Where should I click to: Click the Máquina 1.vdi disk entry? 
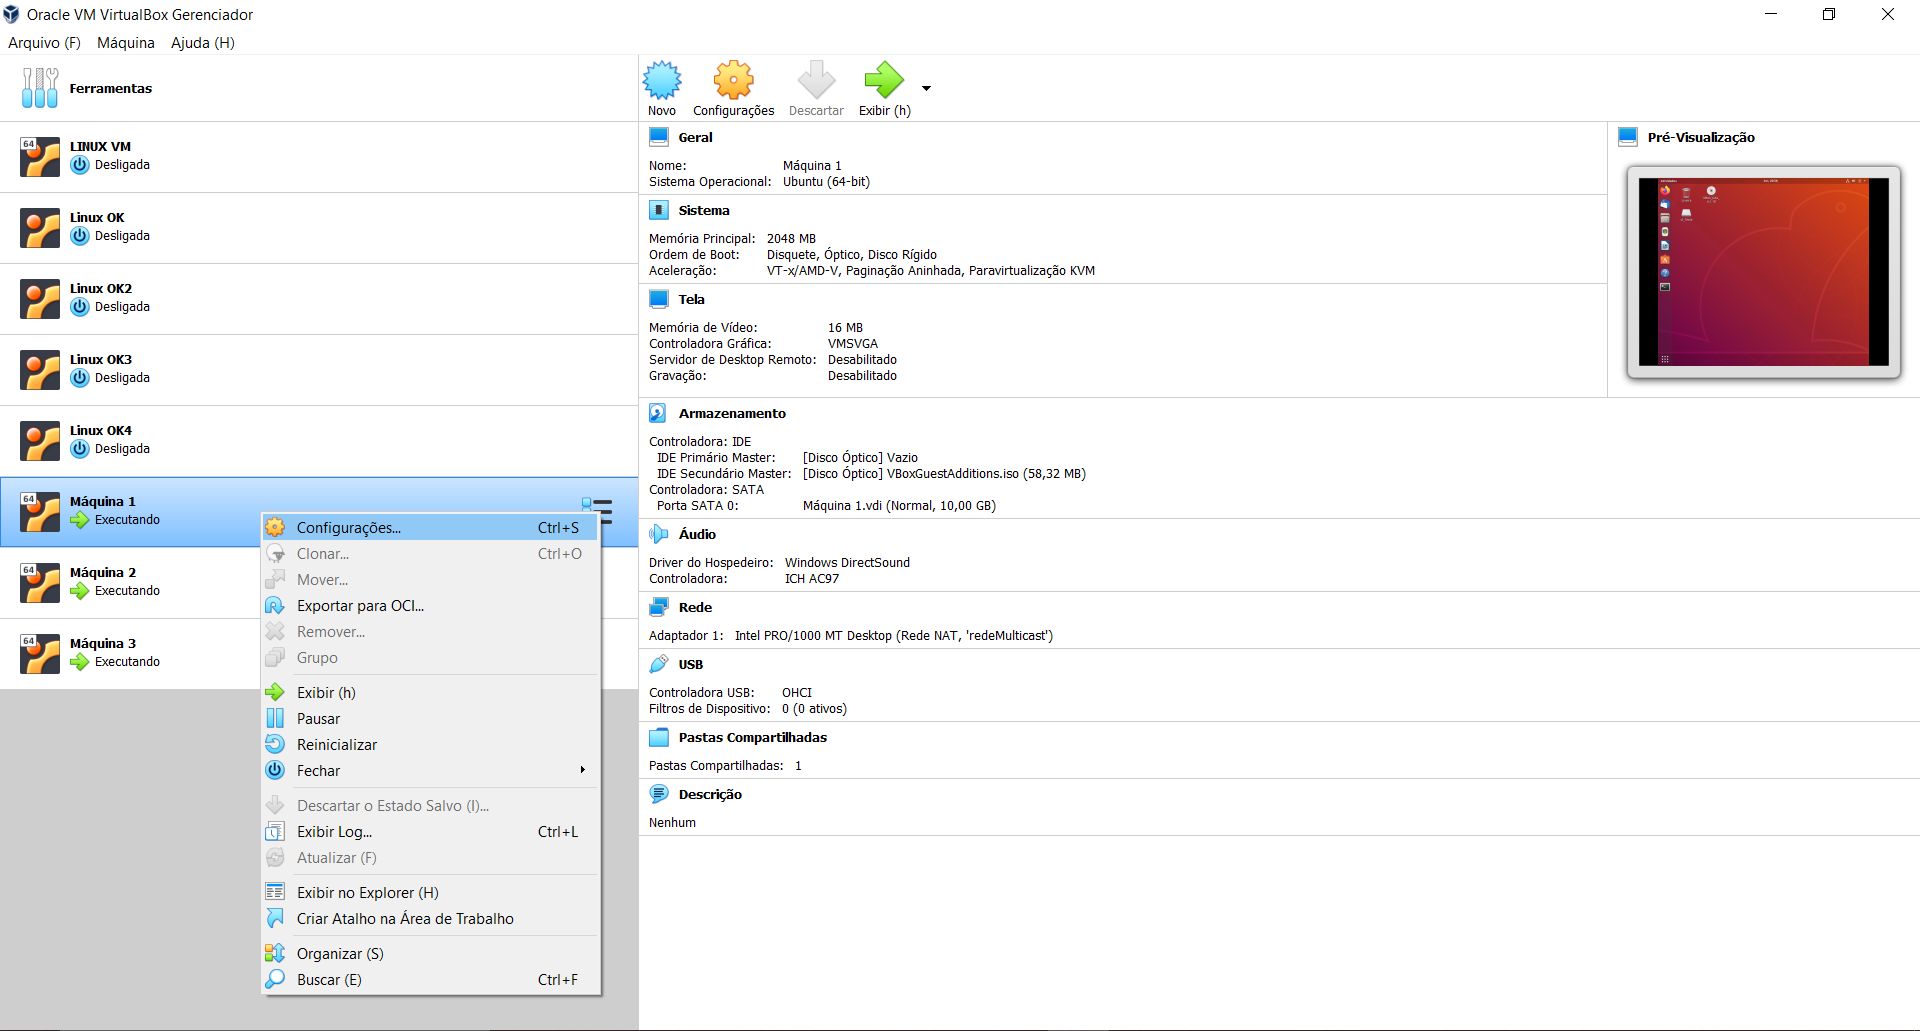899,506
